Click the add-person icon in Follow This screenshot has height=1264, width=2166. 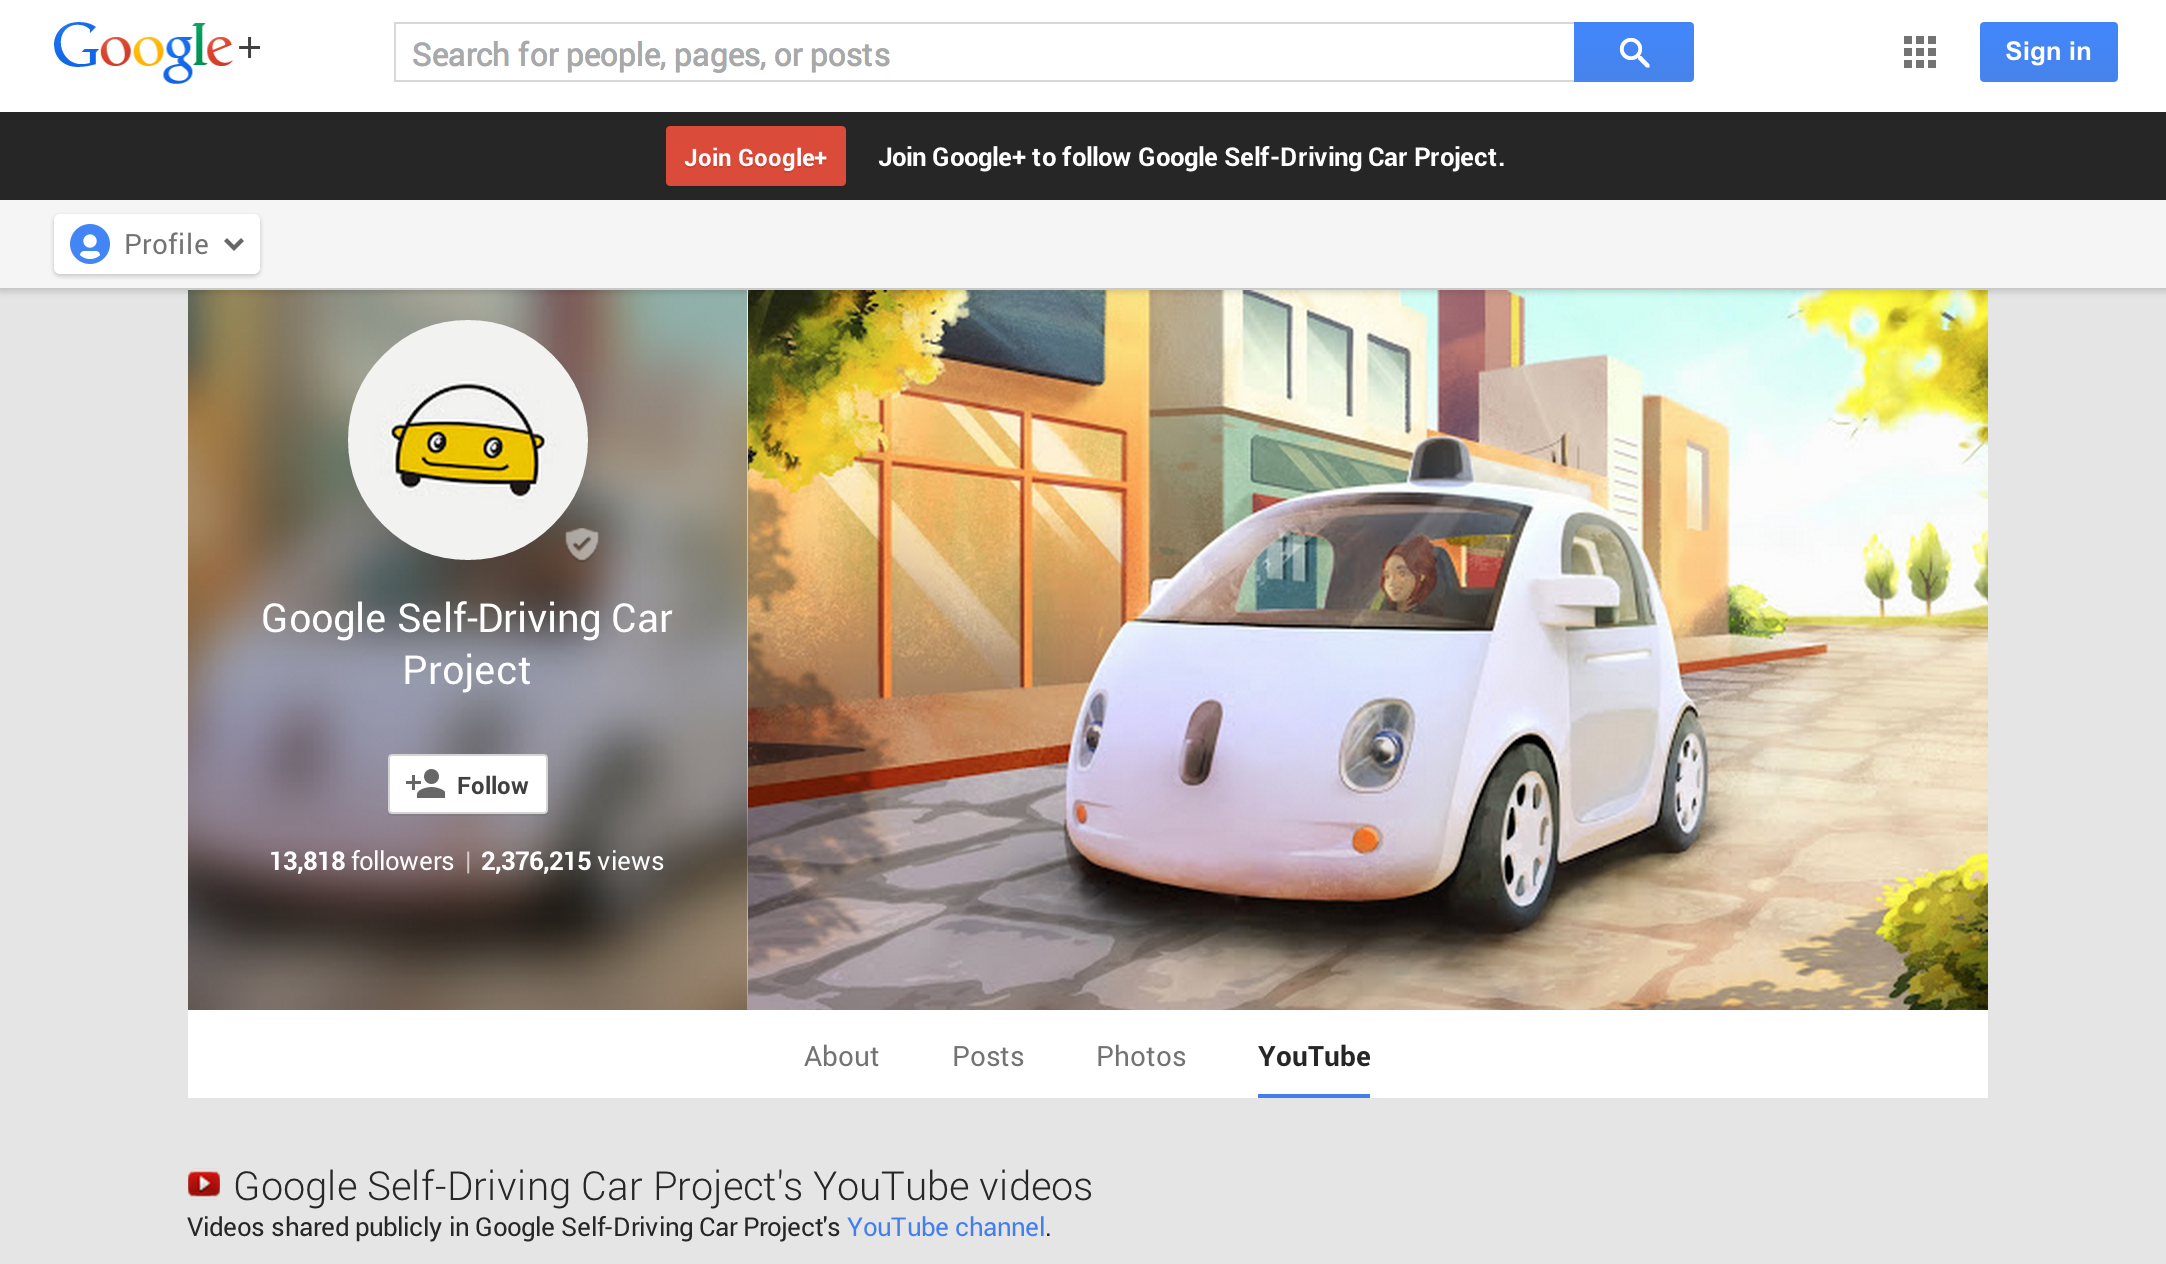[426, 784]
